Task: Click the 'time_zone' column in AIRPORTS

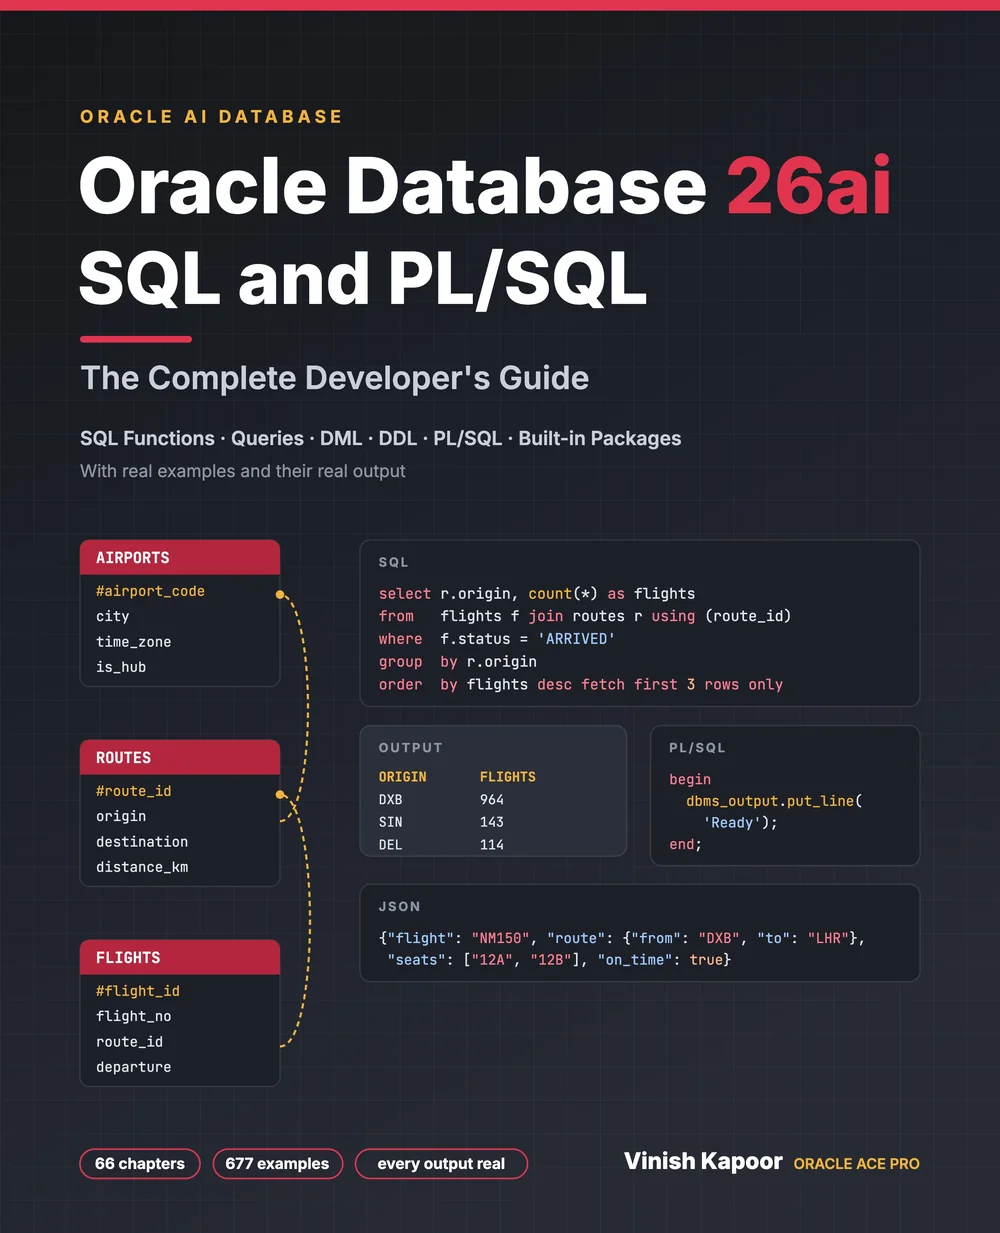Action: pyautogui.click(x=134, y=642)
